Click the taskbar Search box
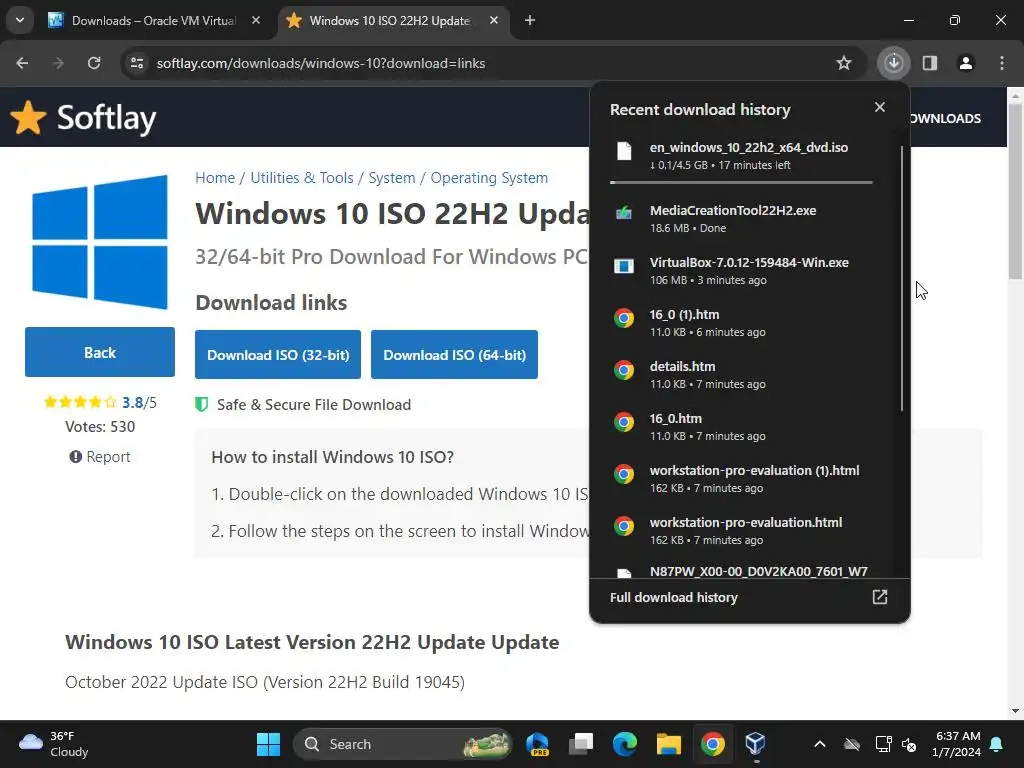This screenshot has width=1024, height=768. tap(402, 744)
